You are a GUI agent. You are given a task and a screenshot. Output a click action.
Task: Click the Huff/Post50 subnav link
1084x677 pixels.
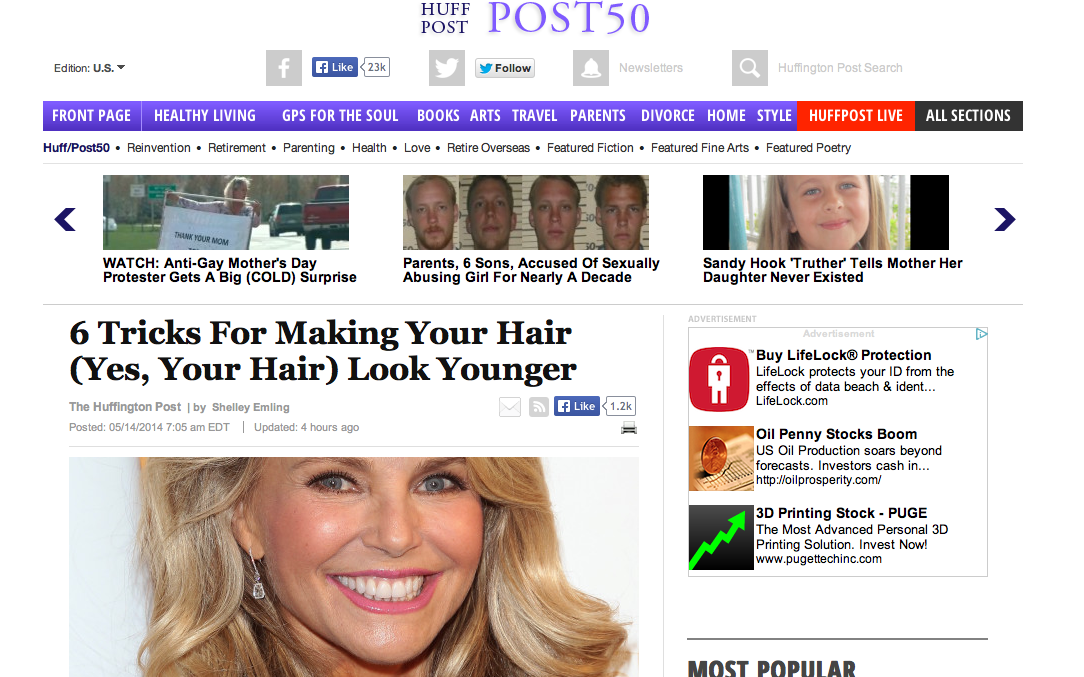click(76, 147)
